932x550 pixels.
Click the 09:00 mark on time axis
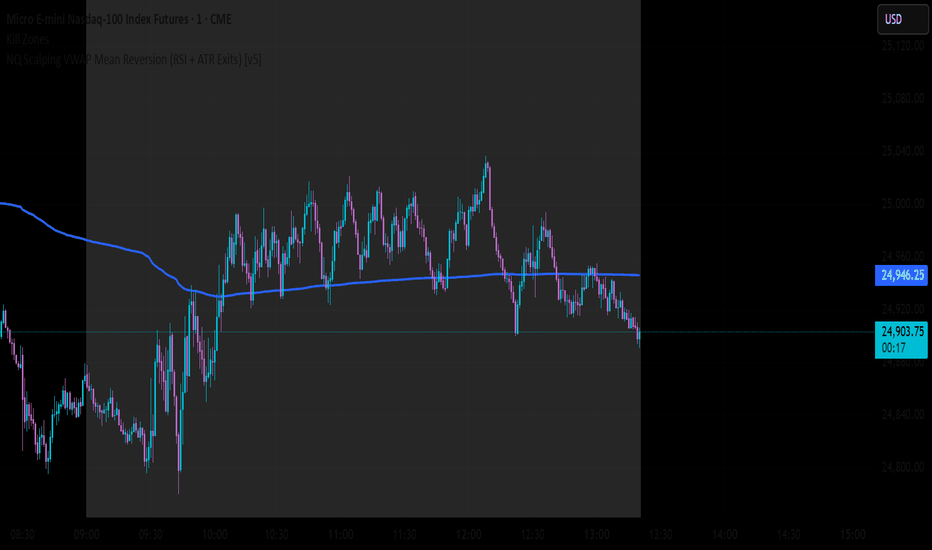(x=87, y=535)
